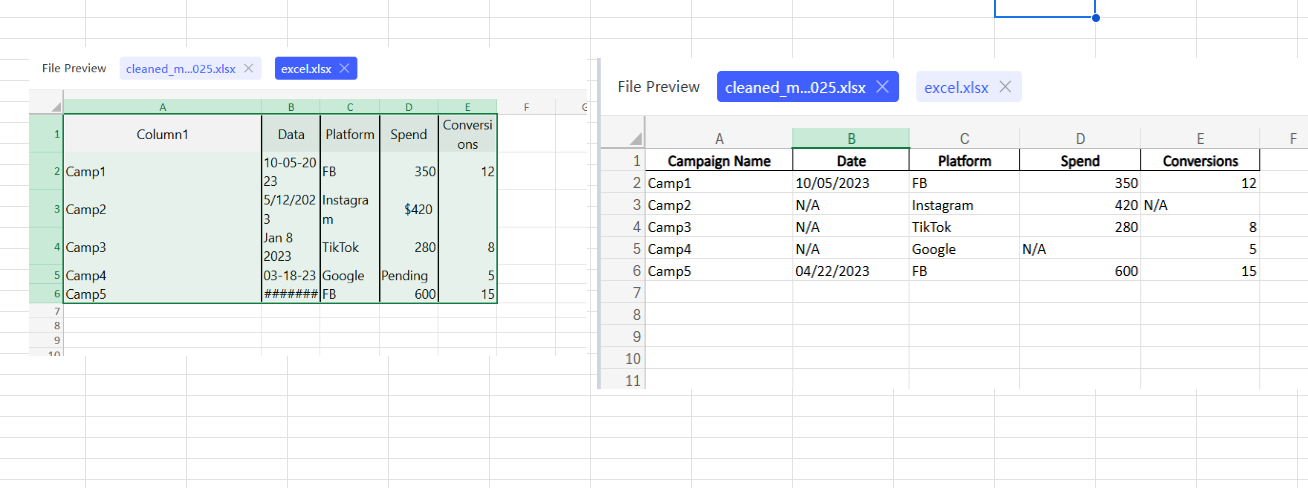Select column D header in left preview
Viewport: 1308px width, 488px height.
[409, 106]
